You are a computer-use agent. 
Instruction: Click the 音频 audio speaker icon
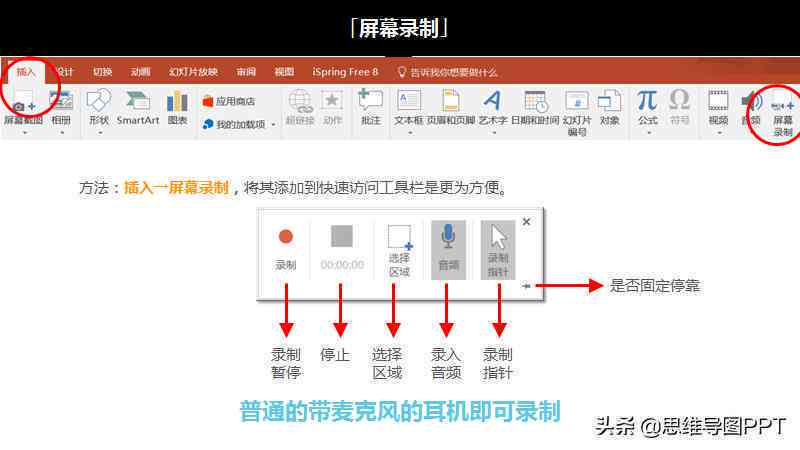point(751,102)
